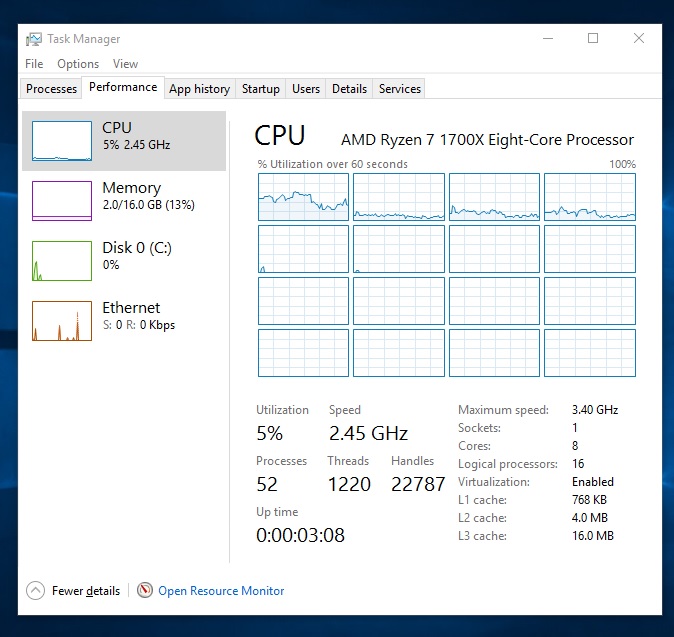This screenshot has width=674, height=637.
Task: Go to the Startup tab
Action: (x=260, y=89)
